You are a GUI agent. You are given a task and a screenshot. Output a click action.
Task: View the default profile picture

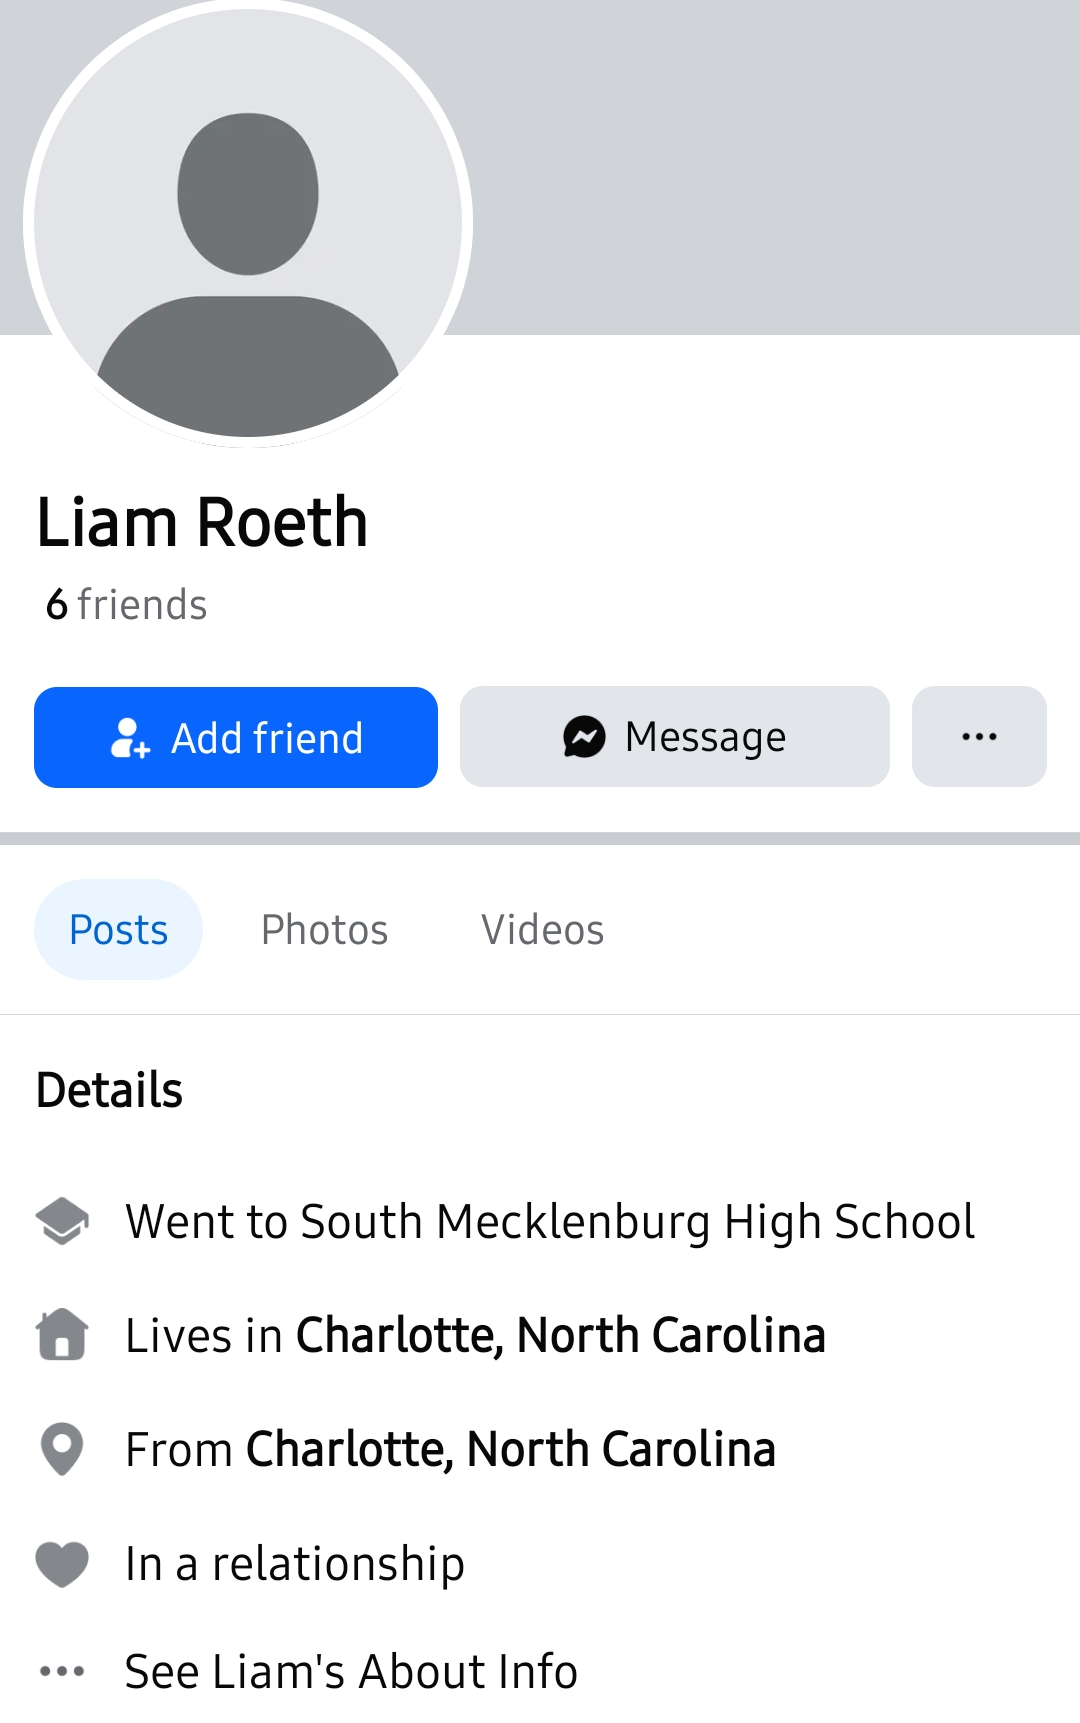[248, 223]
